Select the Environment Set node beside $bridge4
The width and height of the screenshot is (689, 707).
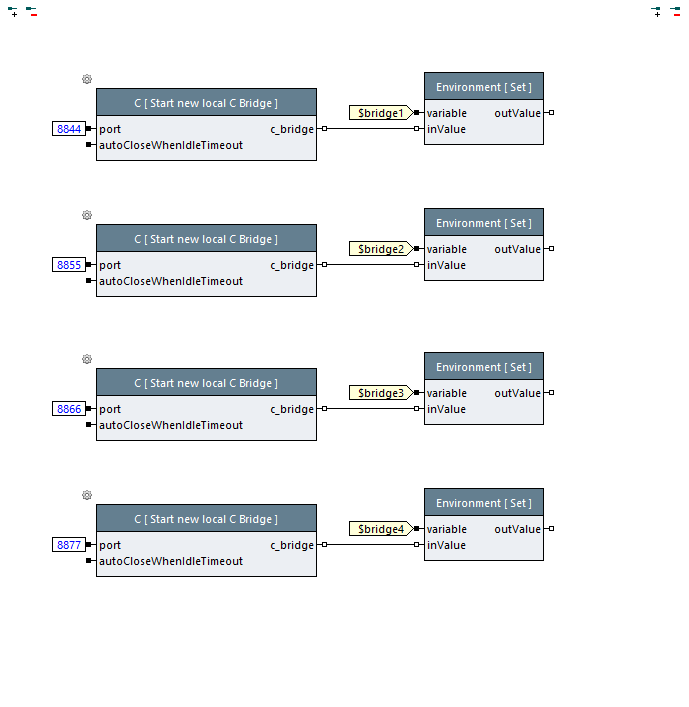(x=484, y=503)
